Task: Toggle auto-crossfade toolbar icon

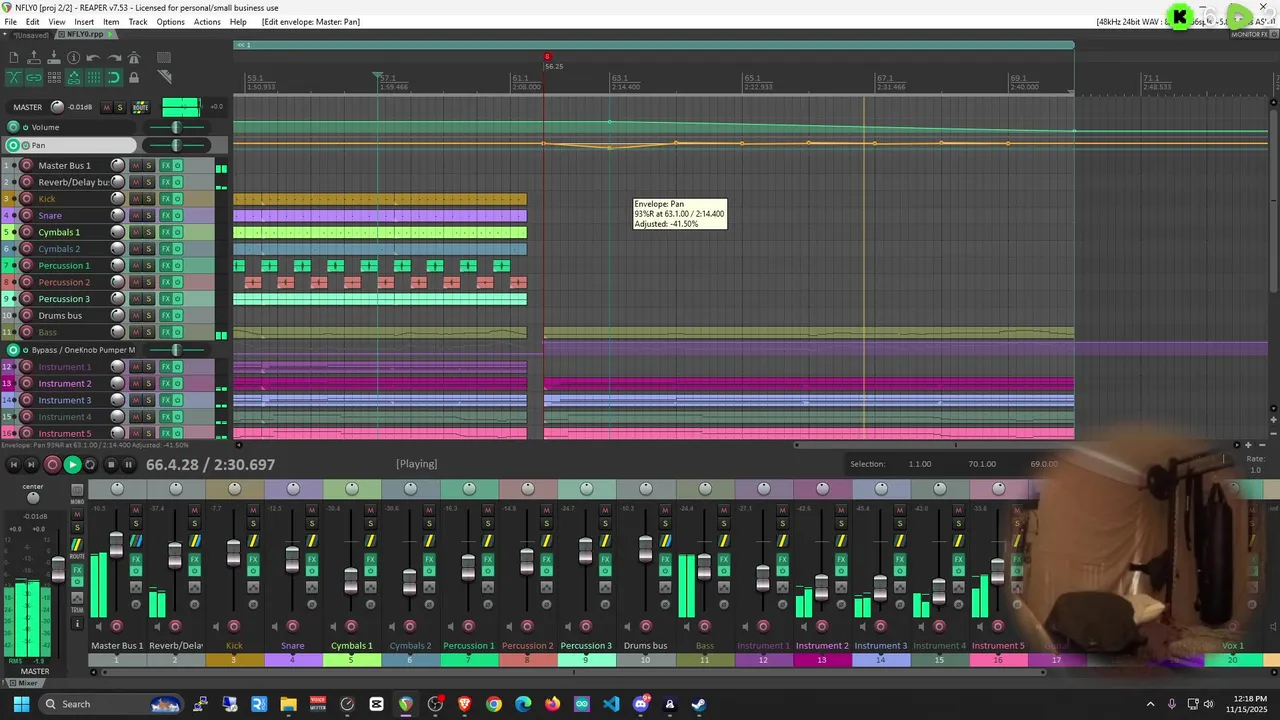Action: pos(14,77)
